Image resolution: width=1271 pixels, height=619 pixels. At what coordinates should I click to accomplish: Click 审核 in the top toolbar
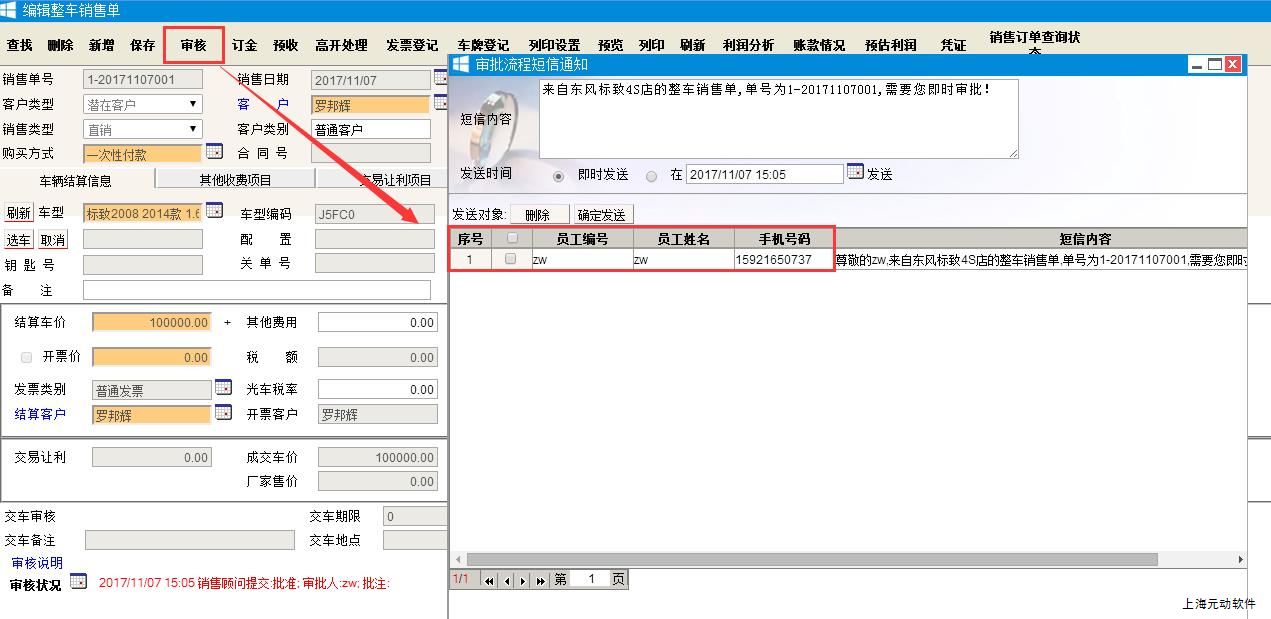[x=193, y=45]
